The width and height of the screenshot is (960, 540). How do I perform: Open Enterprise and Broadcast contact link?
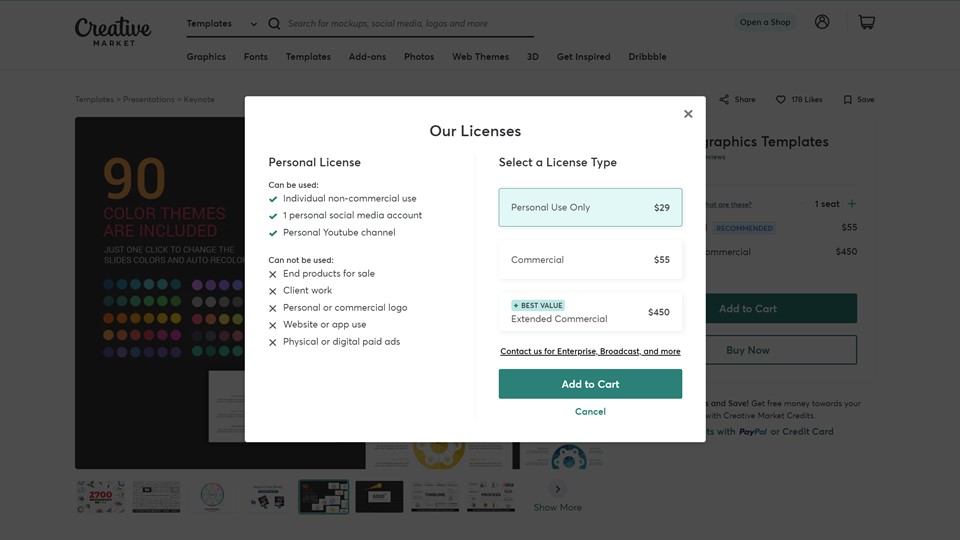(x=590, y=352)
